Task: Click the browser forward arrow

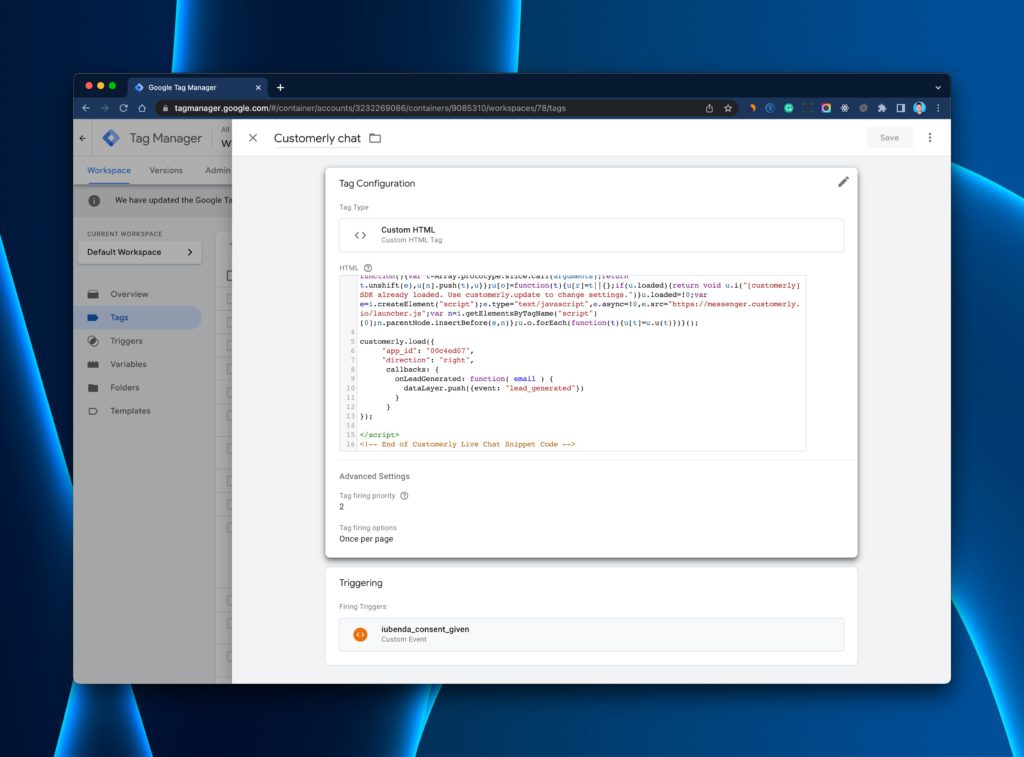Action: 104,108
